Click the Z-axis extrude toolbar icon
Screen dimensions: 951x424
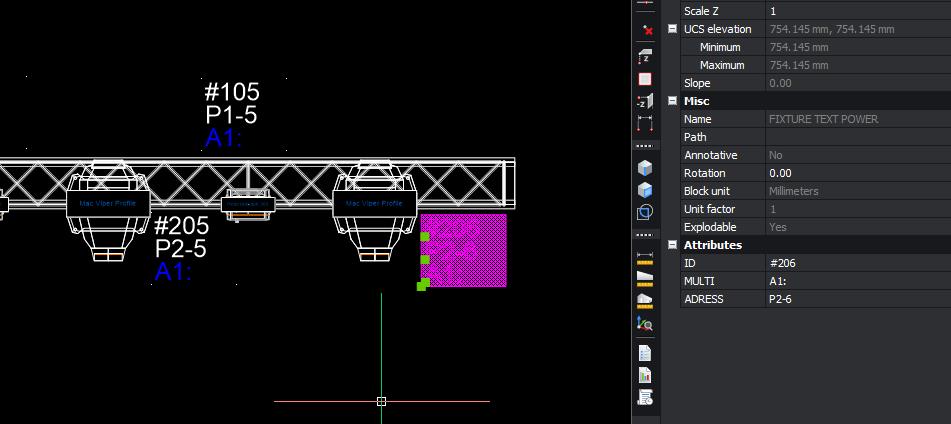(645, 56)
